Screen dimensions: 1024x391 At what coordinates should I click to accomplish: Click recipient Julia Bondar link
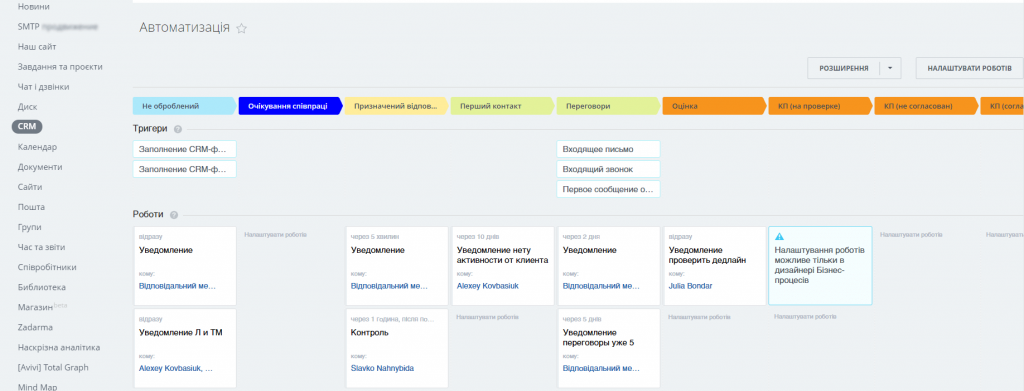point(690,286)
